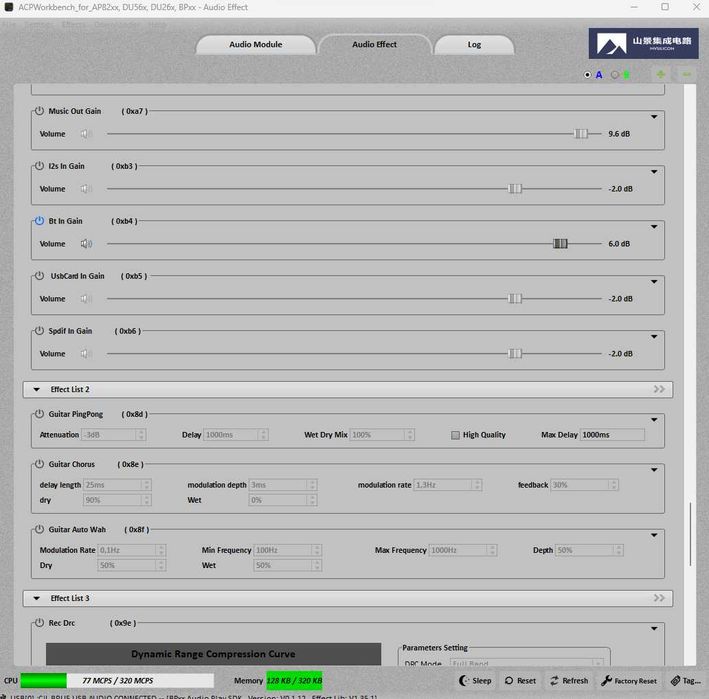
Task: Switch to the Log tab
Action: [474, 45]
